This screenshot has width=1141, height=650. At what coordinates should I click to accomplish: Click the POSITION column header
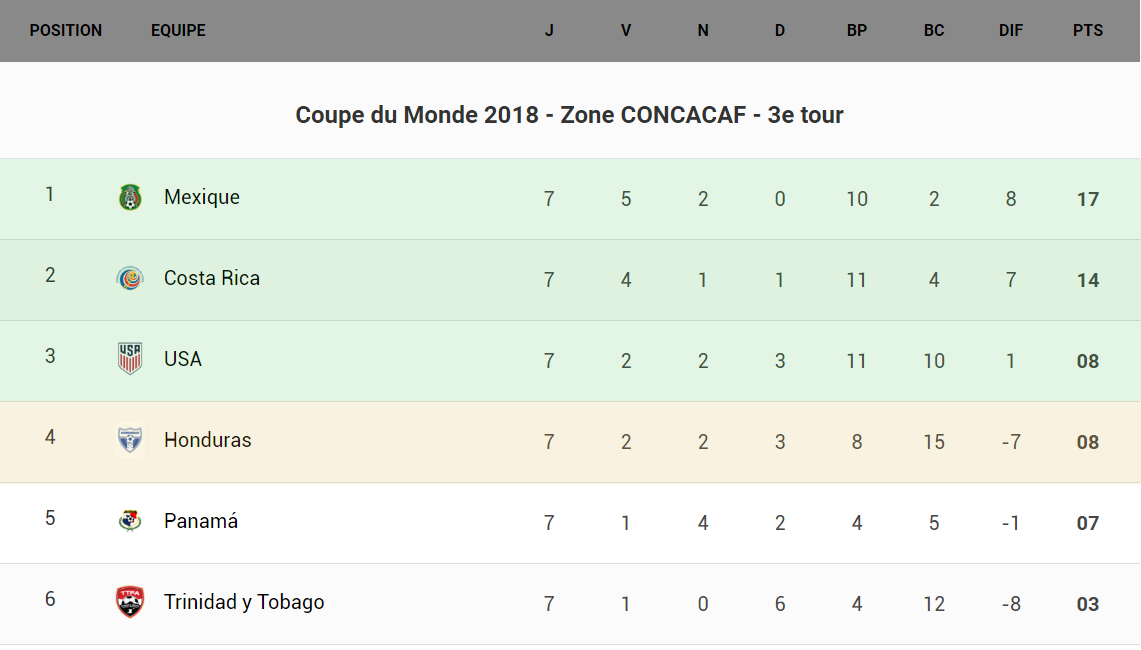tap(66, 31)
